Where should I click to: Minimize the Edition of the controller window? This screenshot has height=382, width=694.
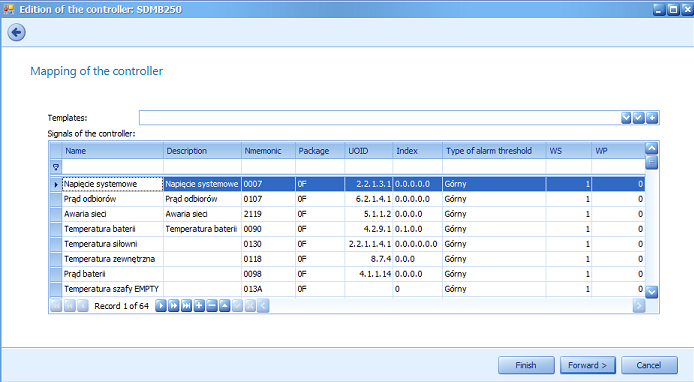click(659, 9)
